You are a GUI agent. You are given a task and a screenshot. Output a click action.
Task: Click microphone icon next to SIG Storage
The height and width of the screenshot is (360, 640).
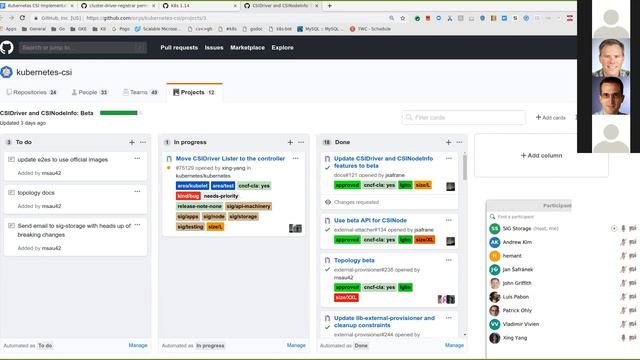(623, 229)
